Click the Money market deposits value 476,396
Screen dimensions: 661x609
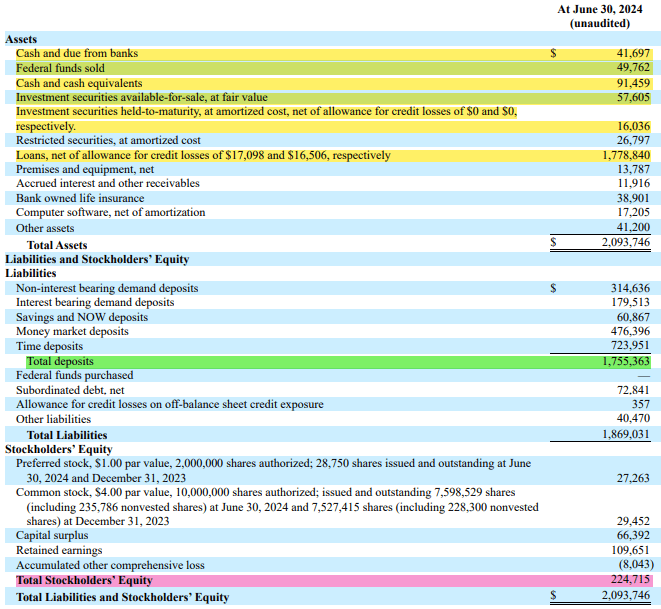tap(628, 331)
